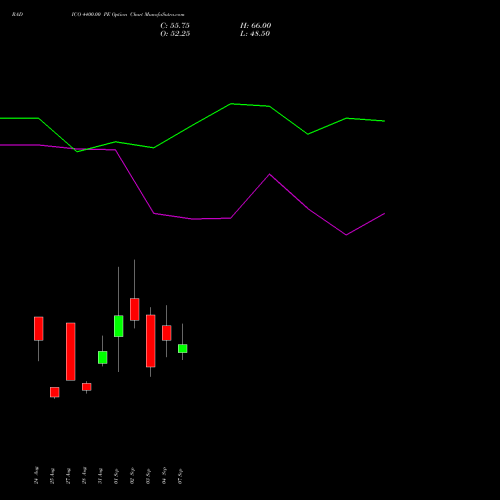Click the '04 Sep' date label
Image resolution: width=500 pixels, height=500 pixels.
[x=164, y=476]
